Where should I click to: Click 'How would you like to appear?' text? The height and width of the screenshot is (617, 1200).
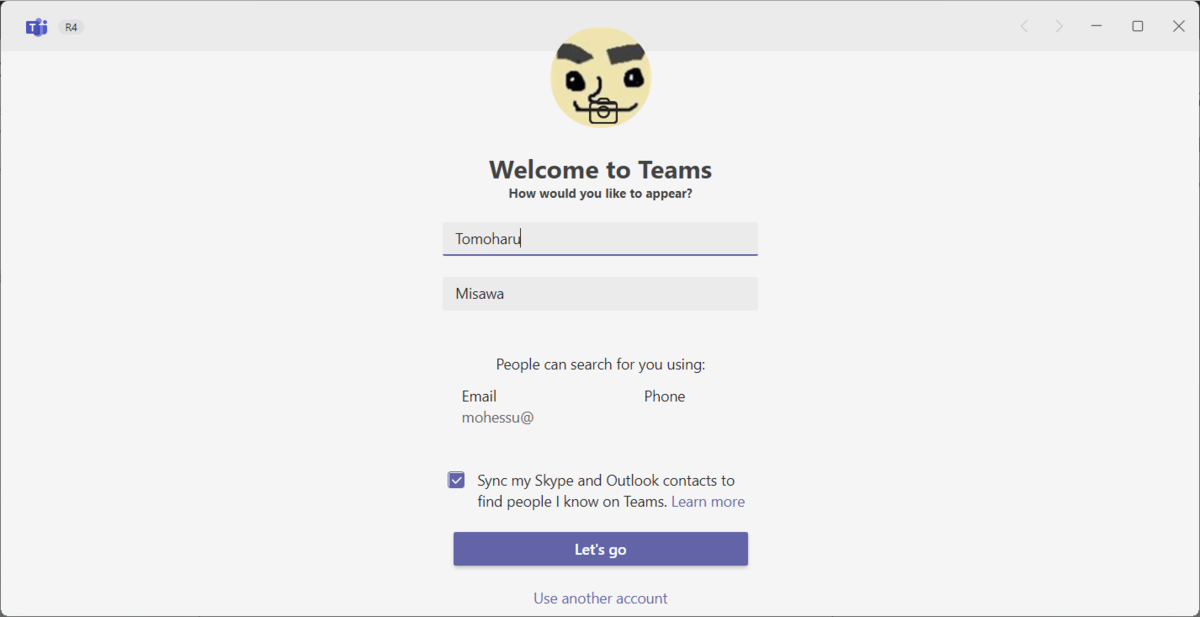(600, 194)
